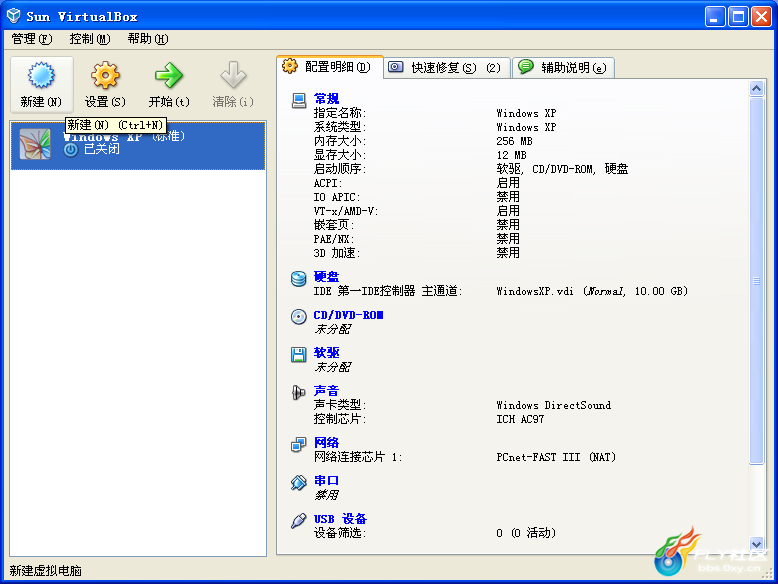
Task: Switch to the 配置明细(D) tab
Action: click(x=330, y=66)
